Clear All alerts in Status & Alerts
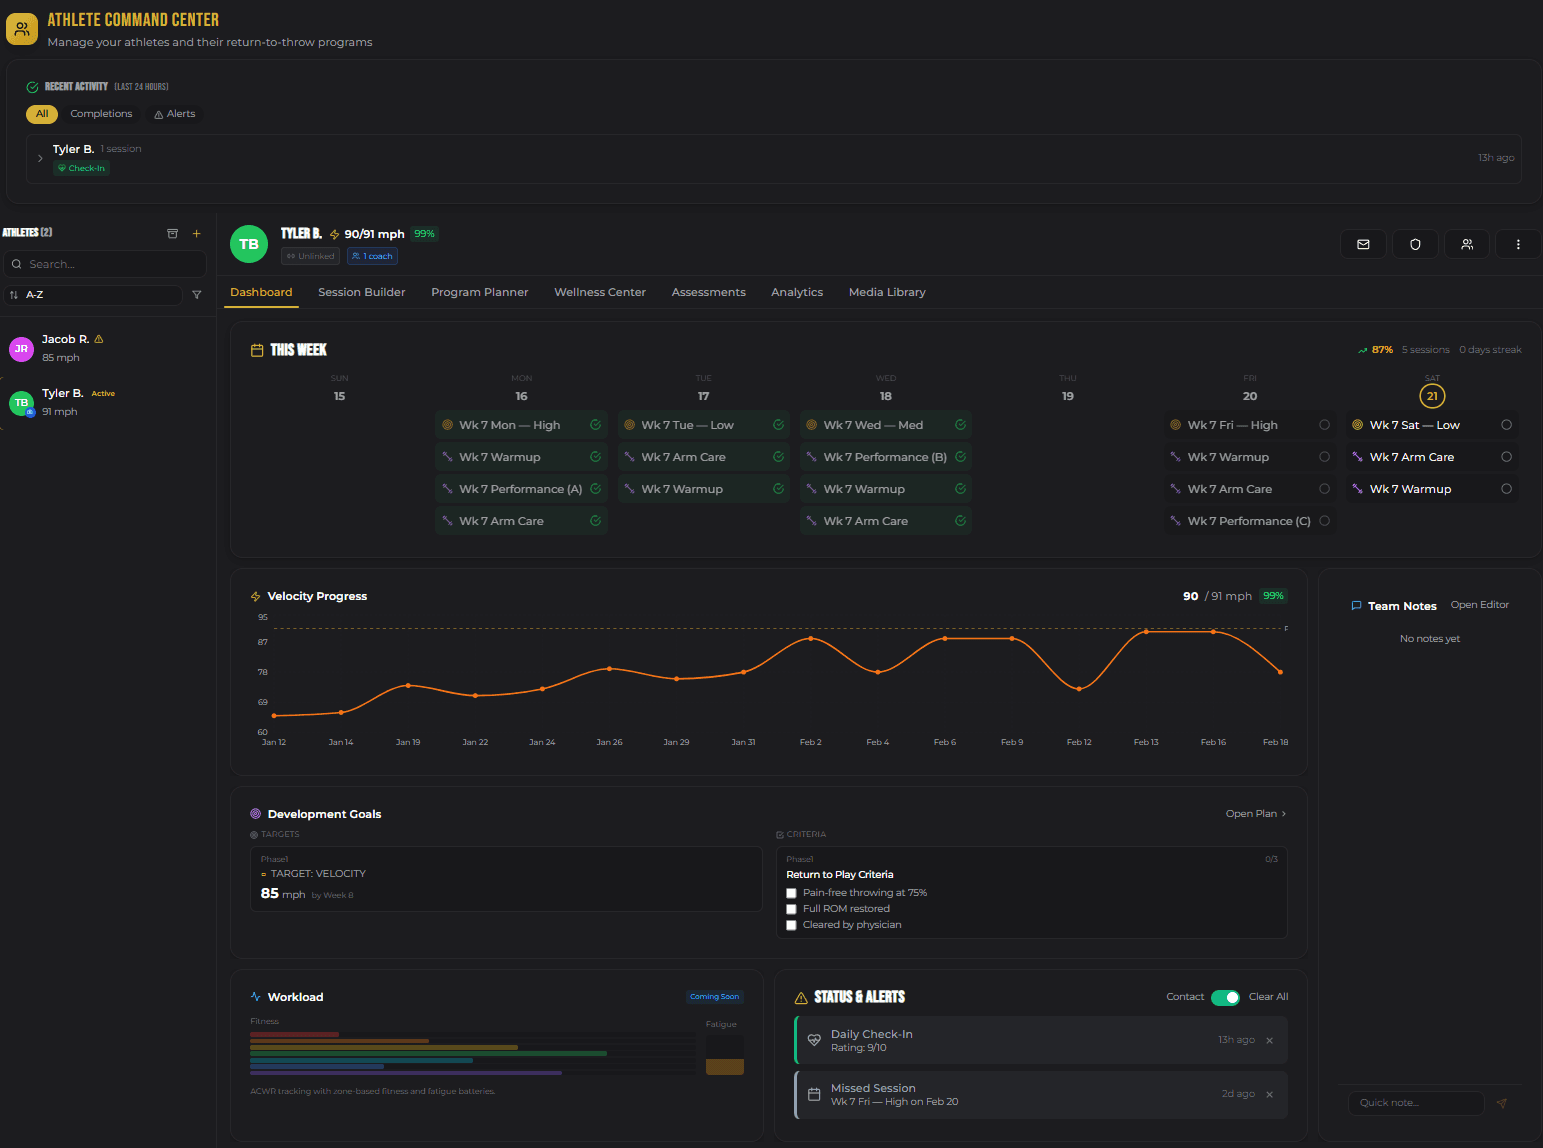Viewport: 1543px width, 1148px height. coord(1268,997)
